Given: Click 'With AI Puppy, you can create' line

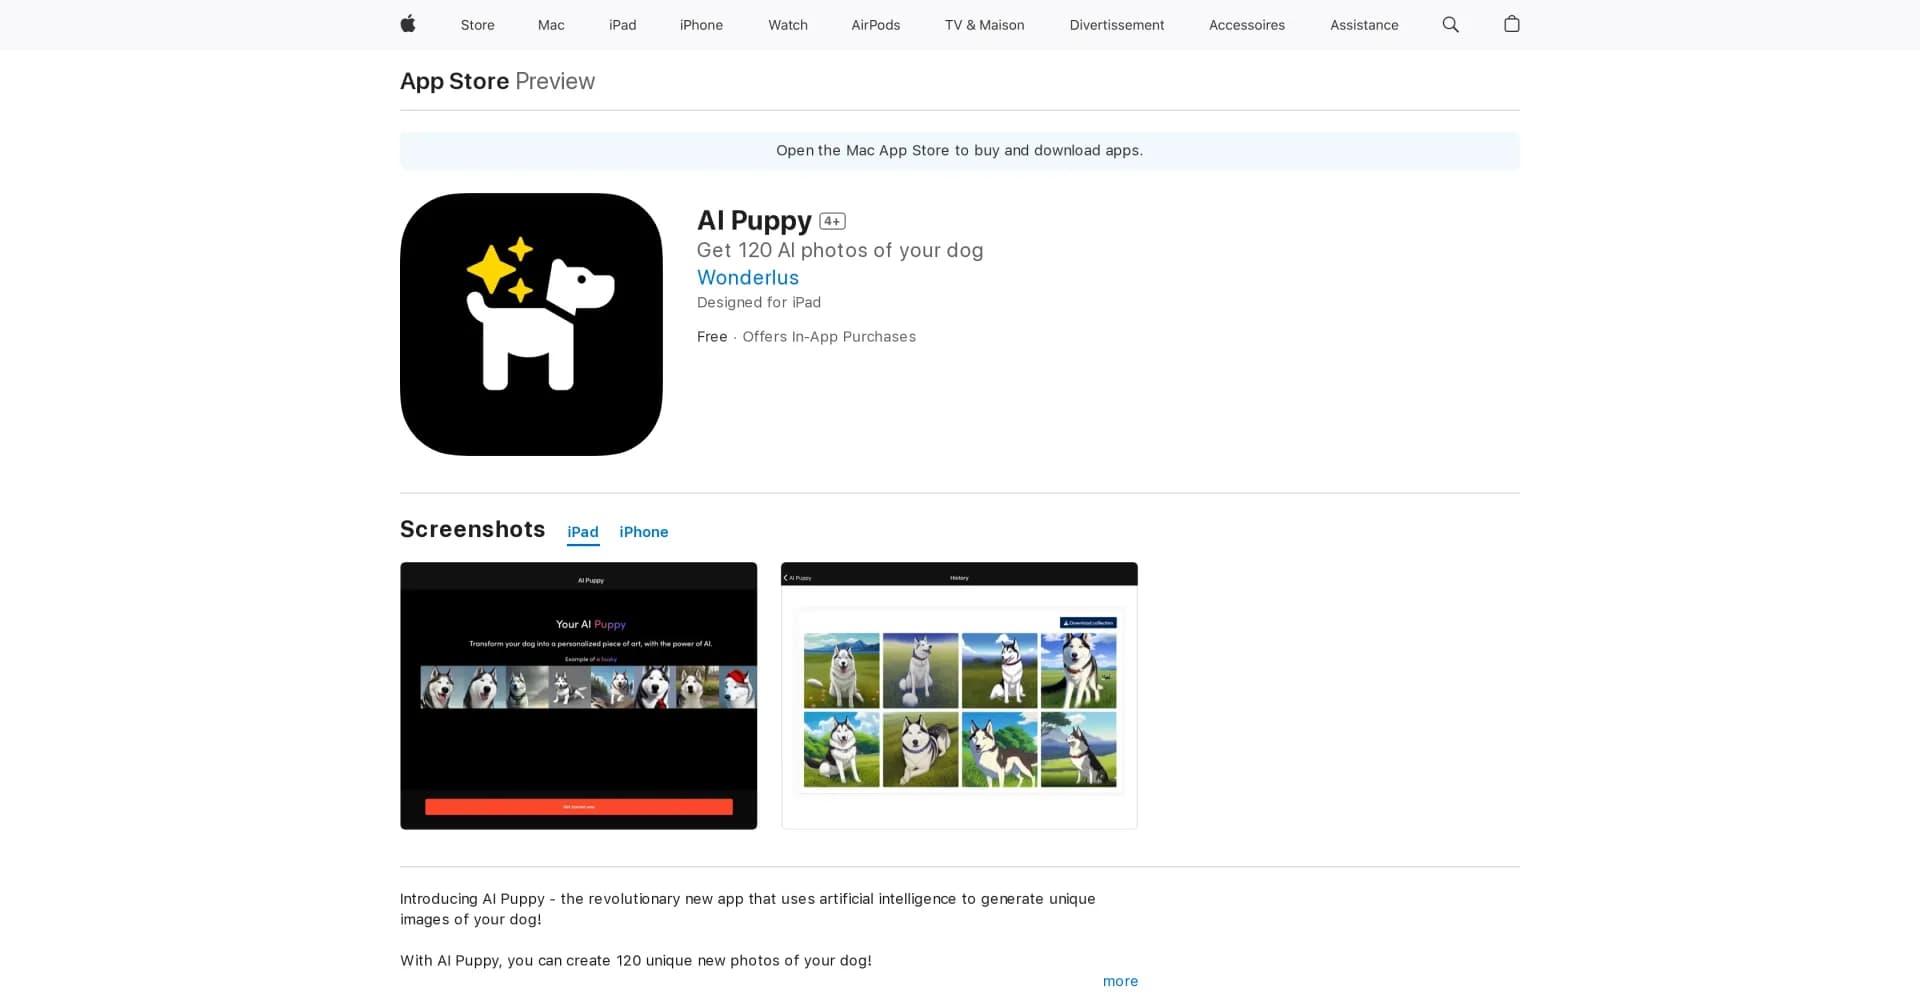Looking at the screenshot, I should tap(636, 961).
